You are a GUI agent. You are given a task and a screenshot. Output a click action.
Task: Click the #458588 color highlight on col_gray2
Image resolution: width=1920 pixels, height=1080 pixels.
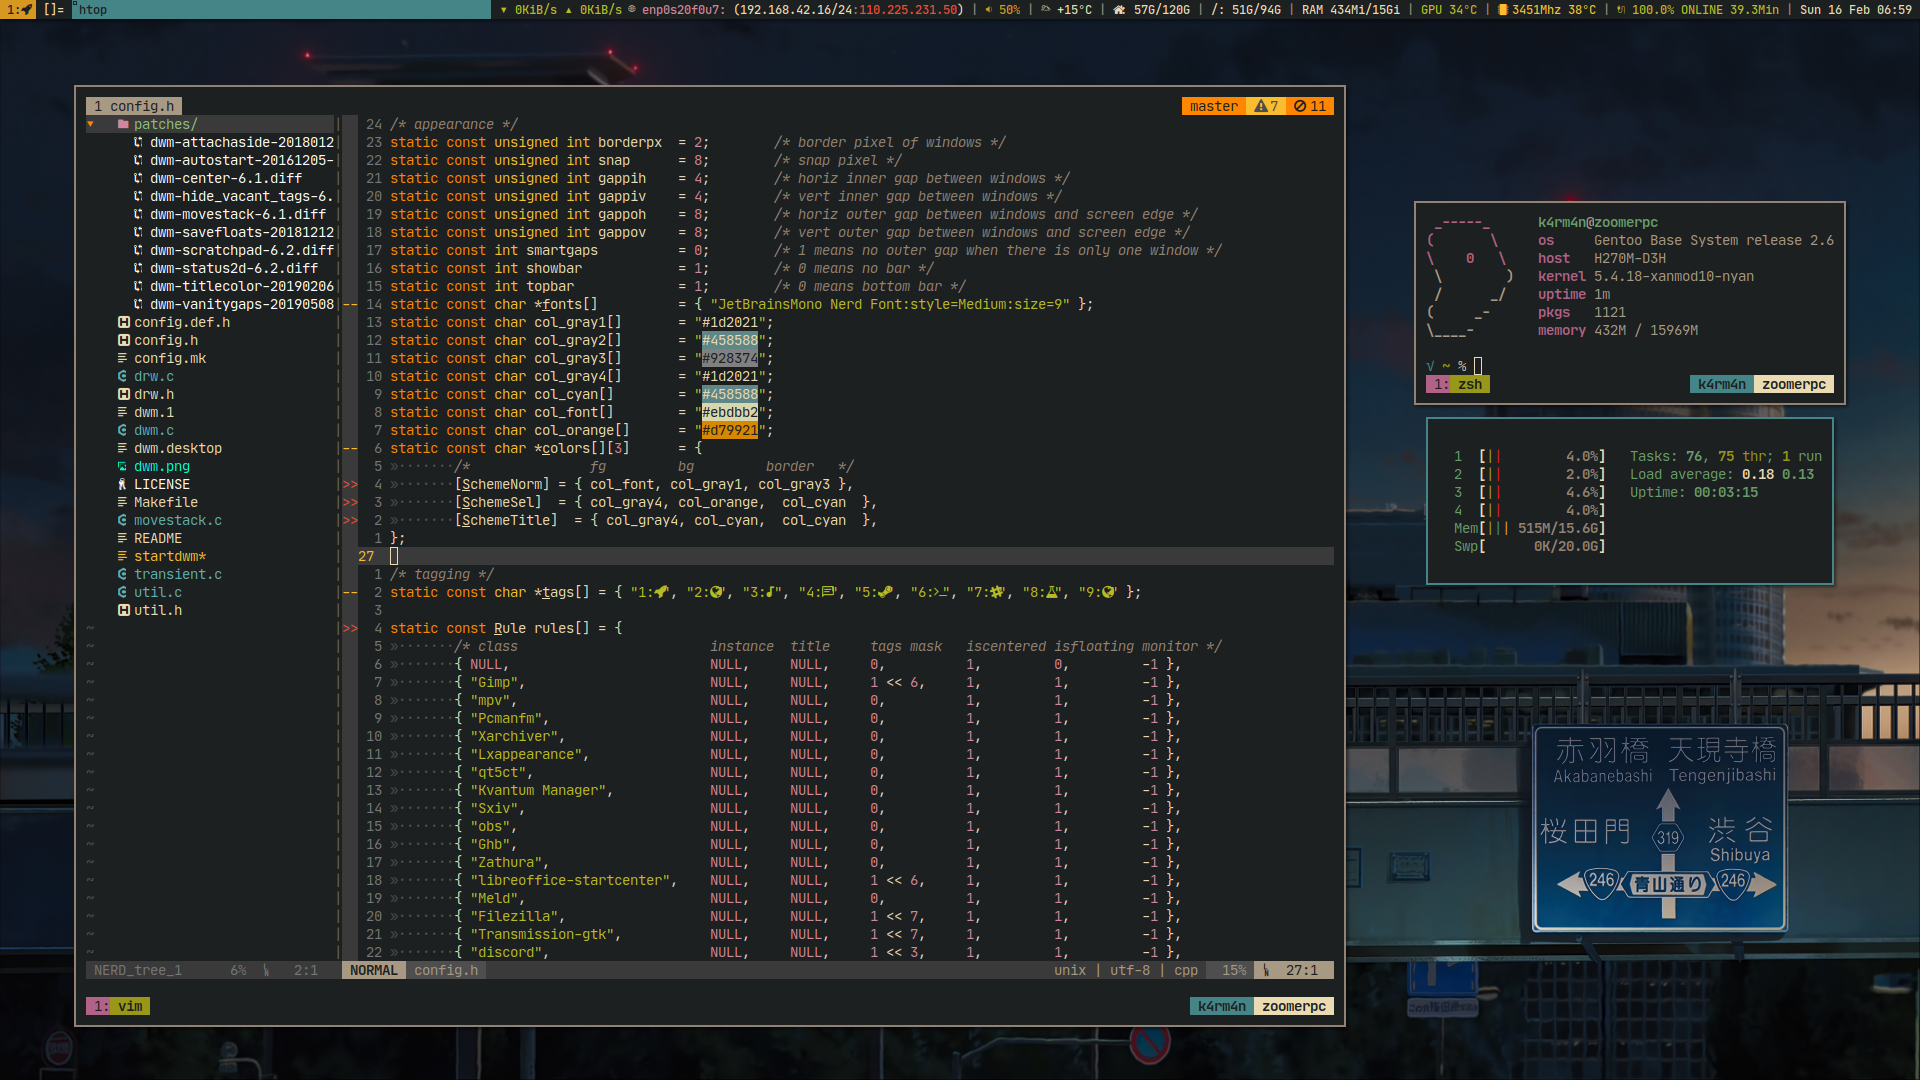click(729, 341)
